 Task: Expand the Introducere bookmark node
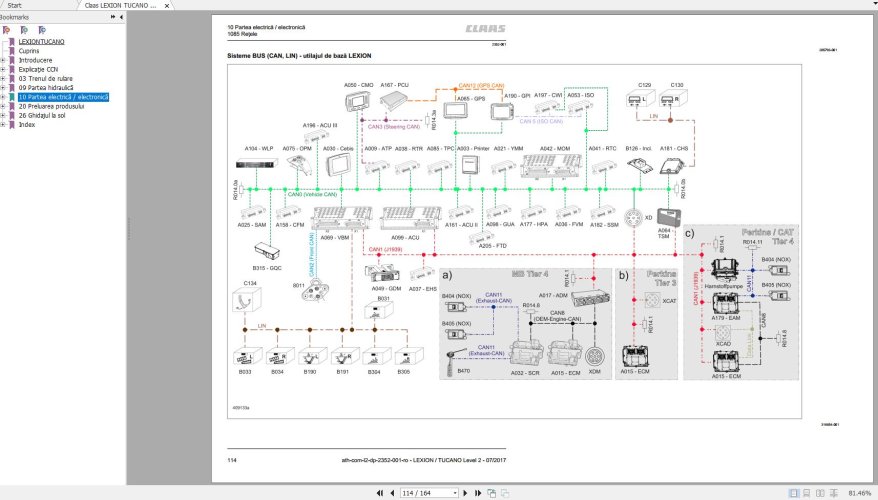[3, 60]
